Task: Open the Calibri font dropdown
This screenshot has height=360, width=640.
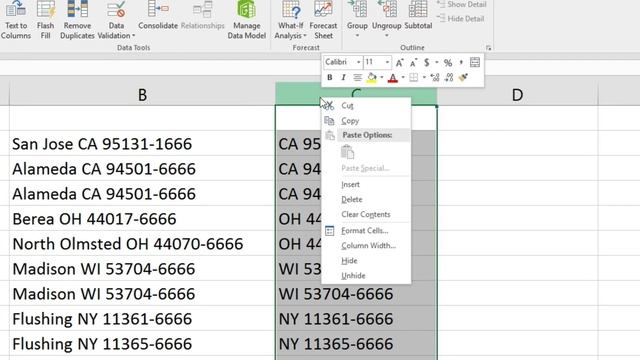Action: click(358, 62)
